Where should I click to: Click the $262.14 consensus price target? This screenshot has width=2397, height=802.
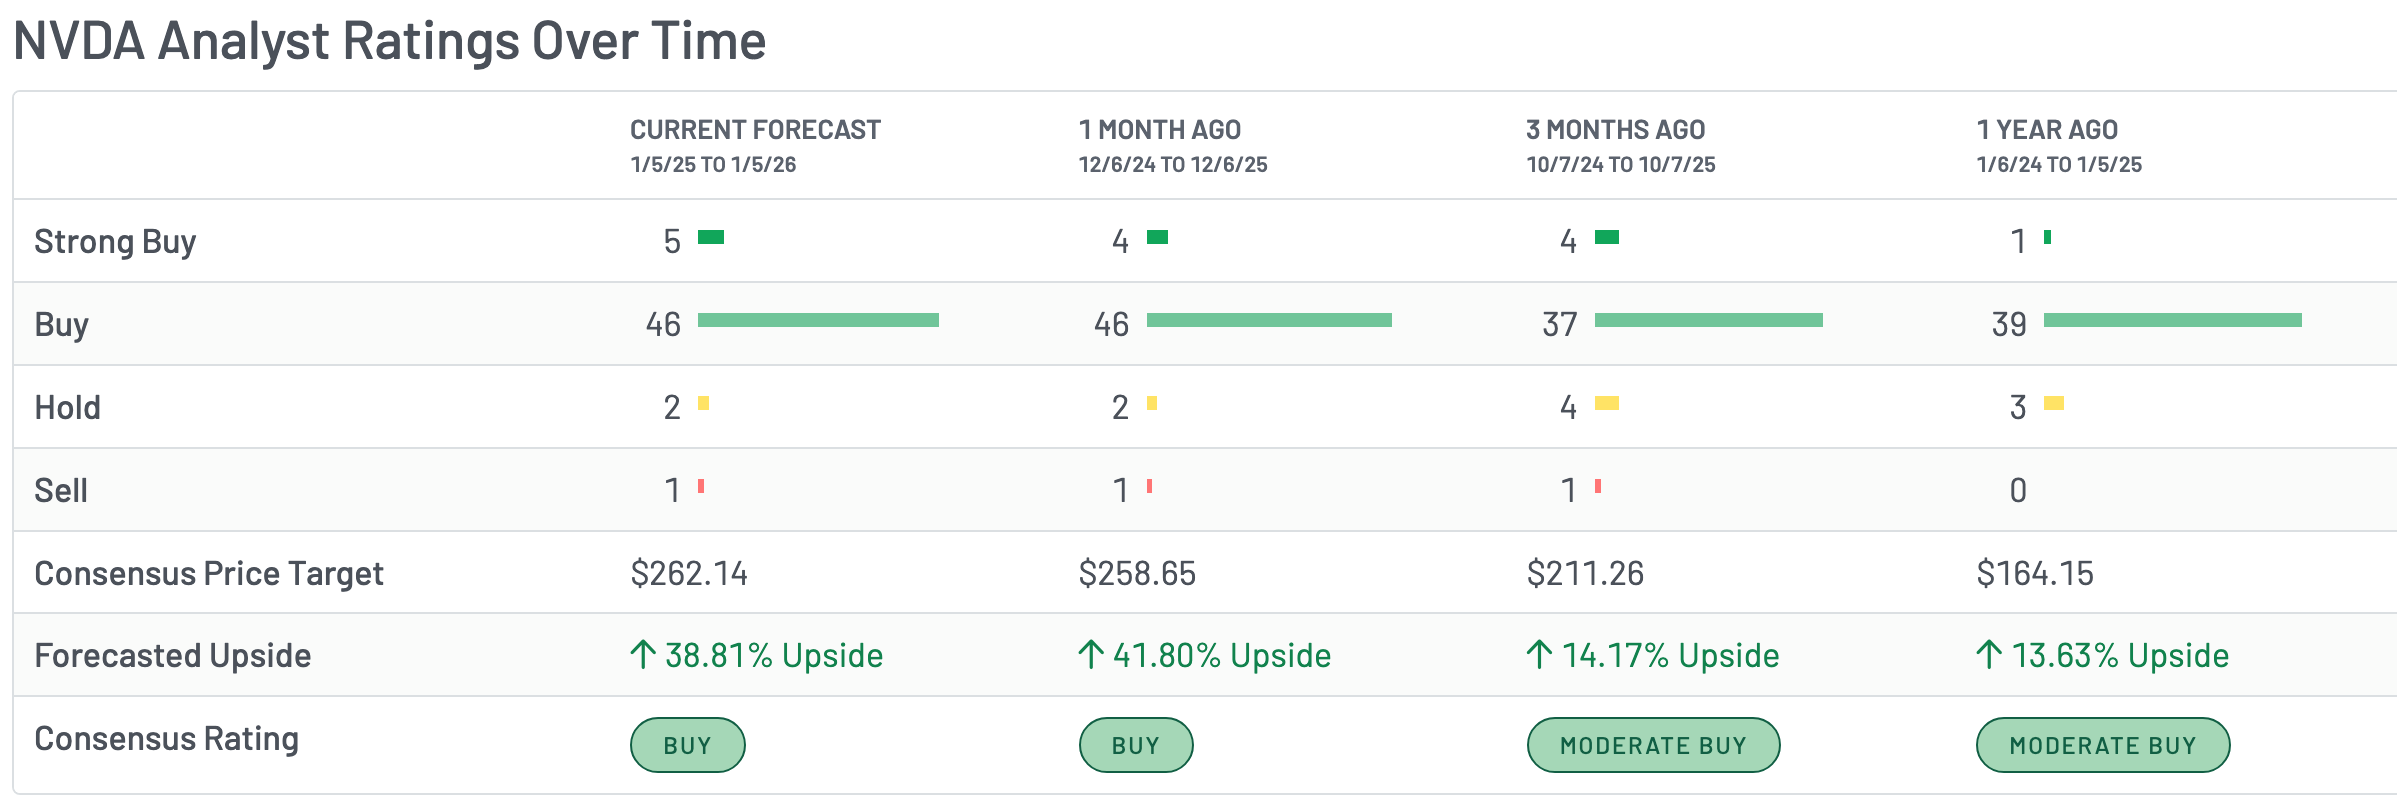689,573
